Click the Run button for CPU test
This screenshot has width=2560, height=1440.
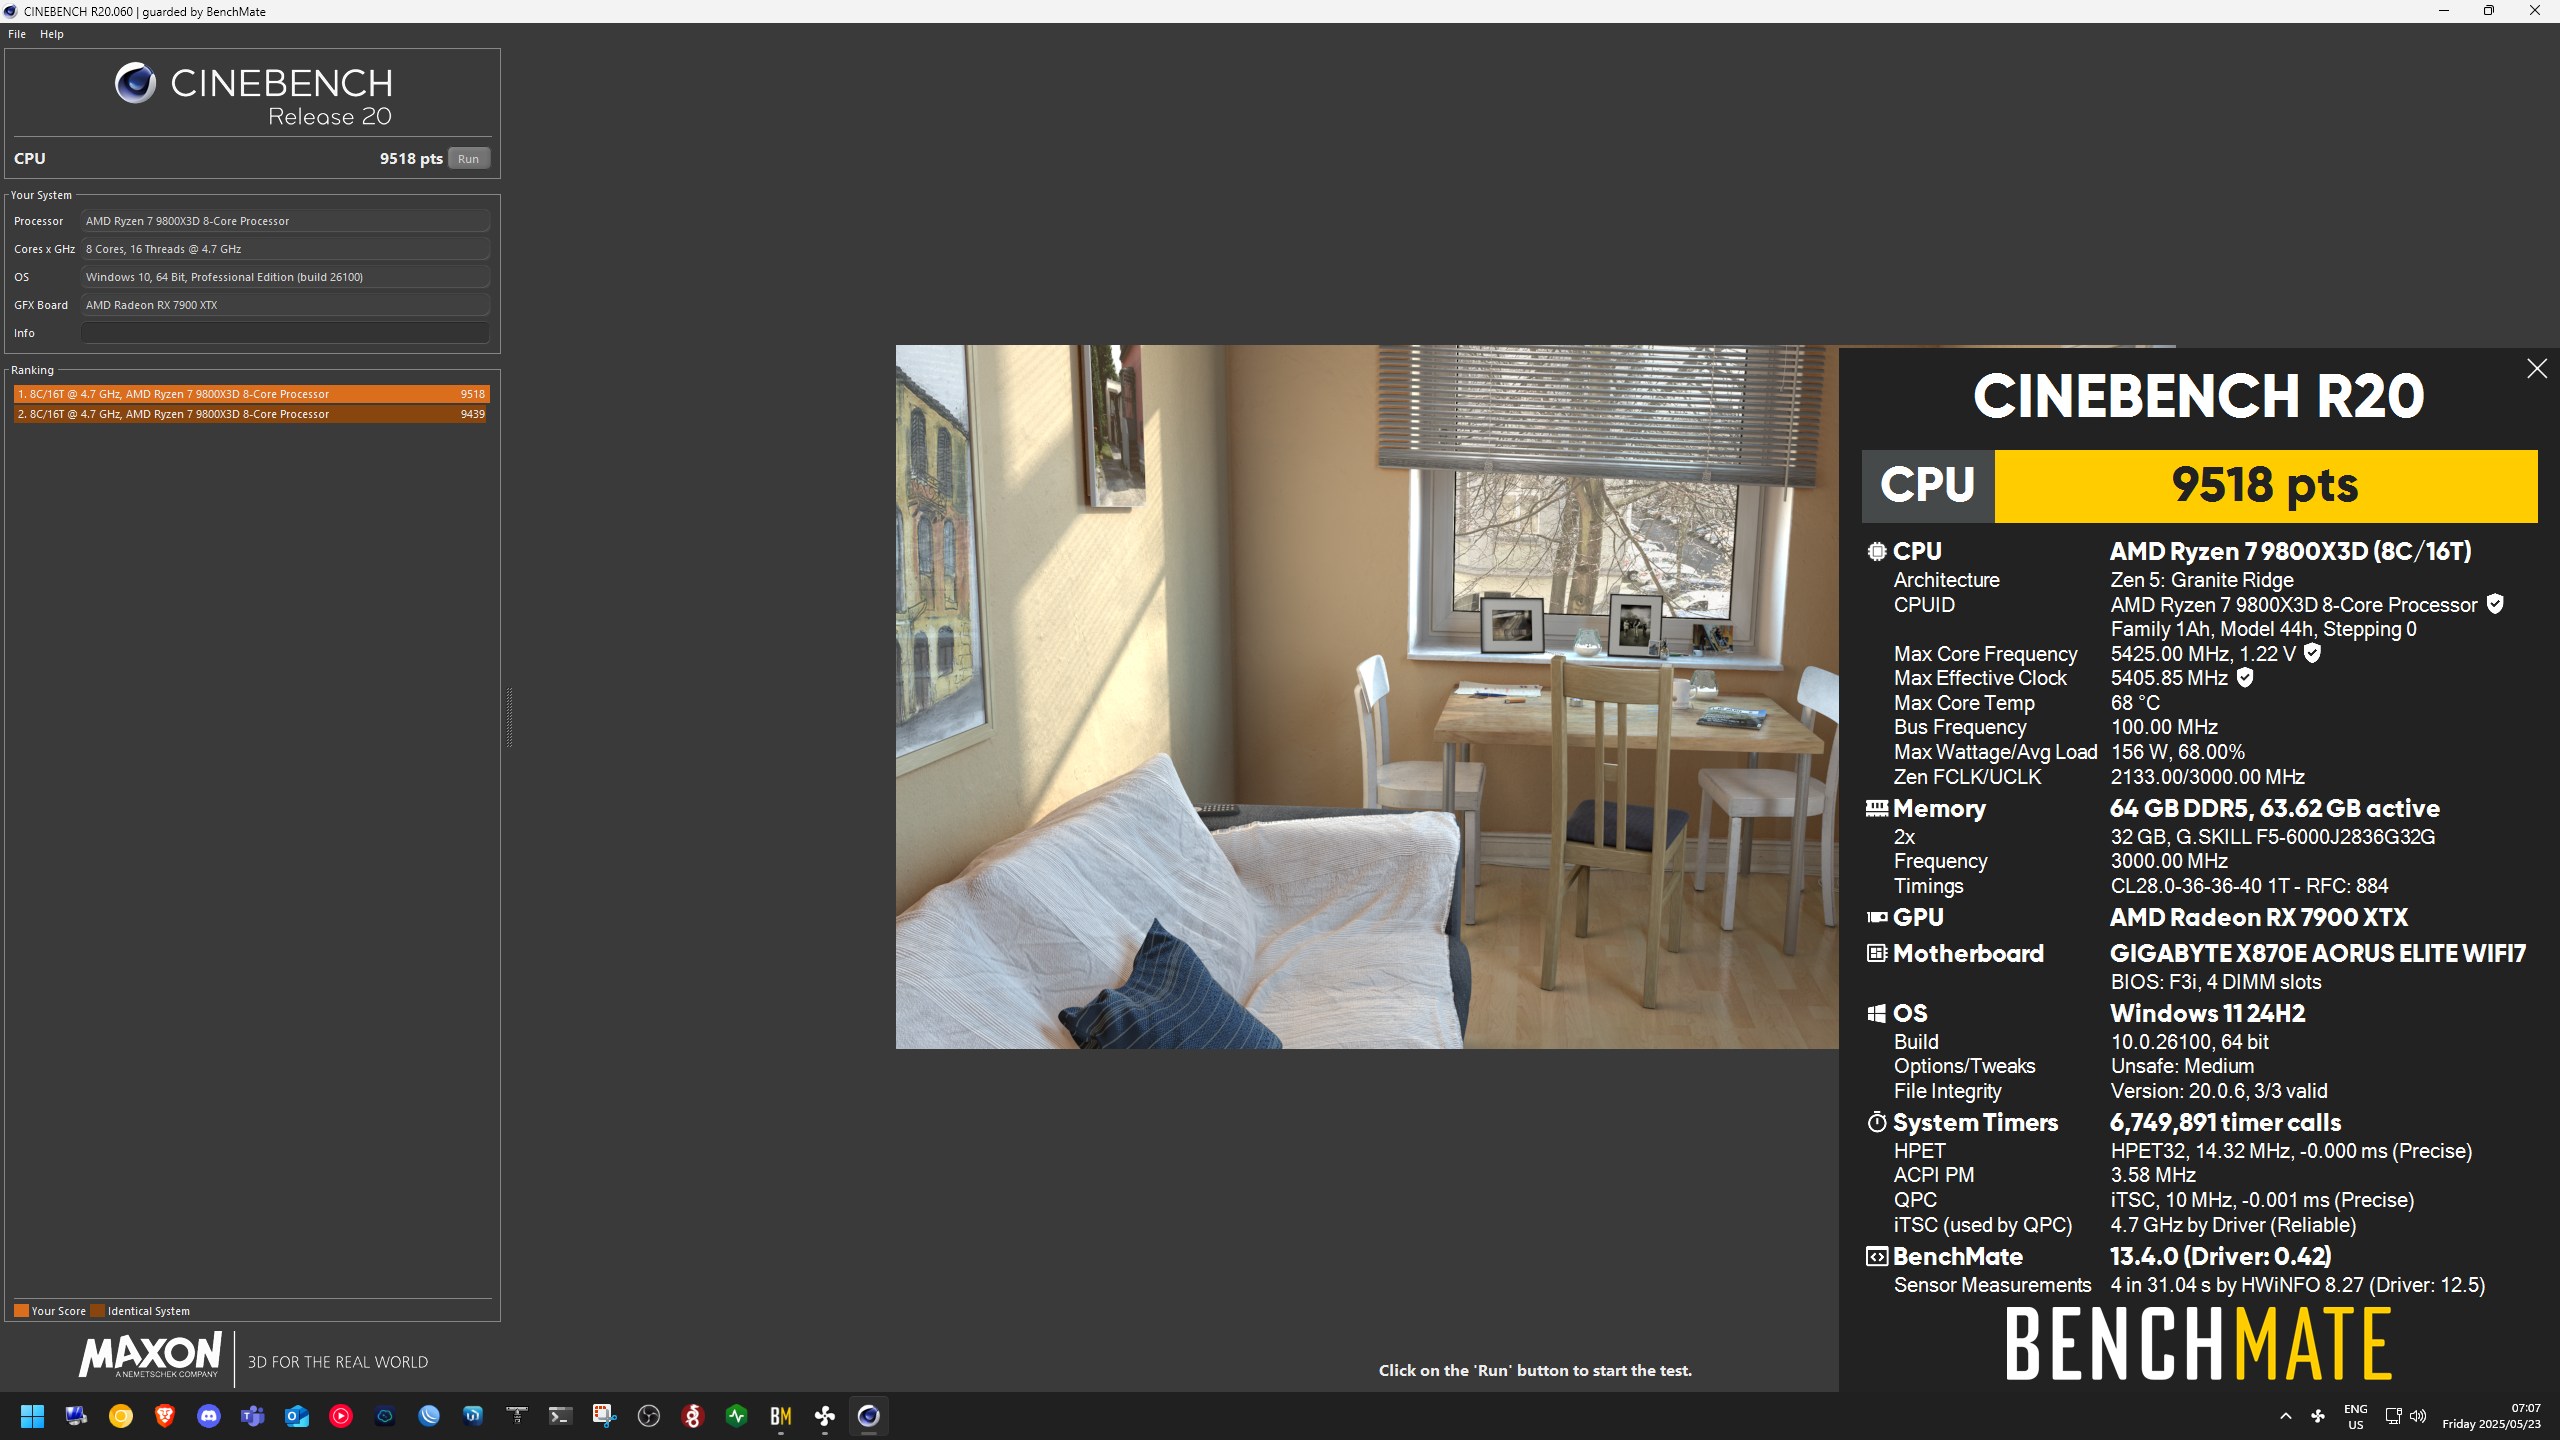coord(468,159)
